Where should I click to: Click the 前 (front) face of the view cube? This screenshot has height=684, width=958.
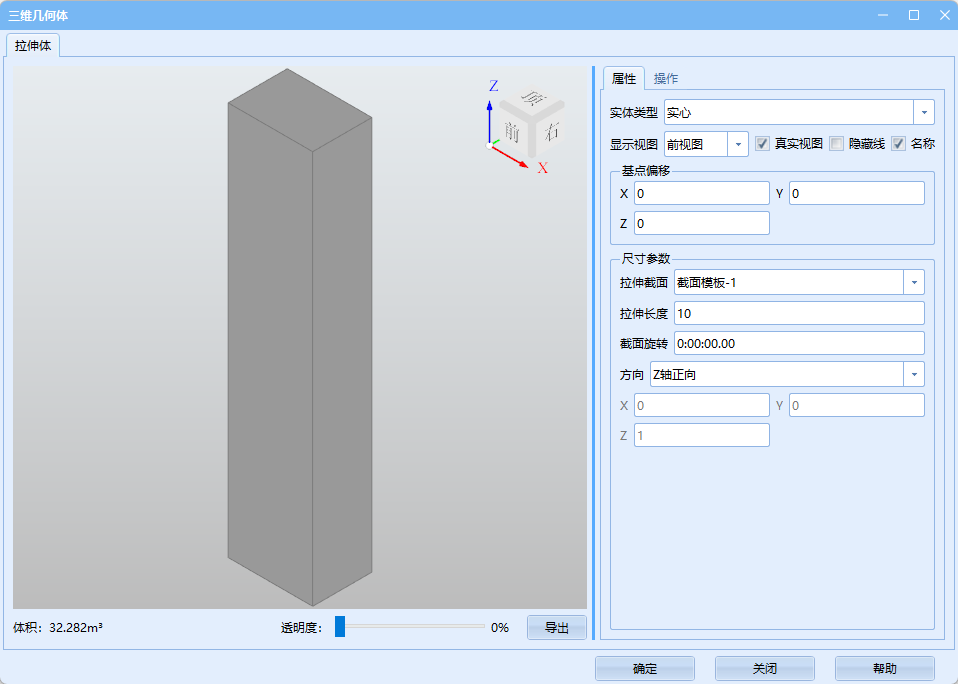pyautogui.click(x=513, y=130)
